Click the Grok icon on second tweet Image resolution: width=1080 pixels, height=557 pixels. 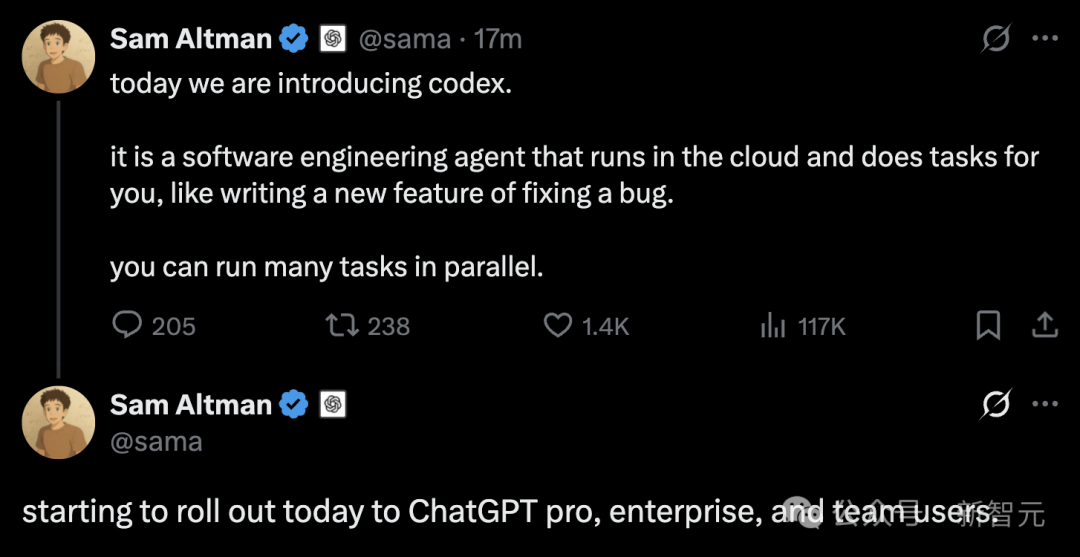pyautogui.click(x=996, y=404)
